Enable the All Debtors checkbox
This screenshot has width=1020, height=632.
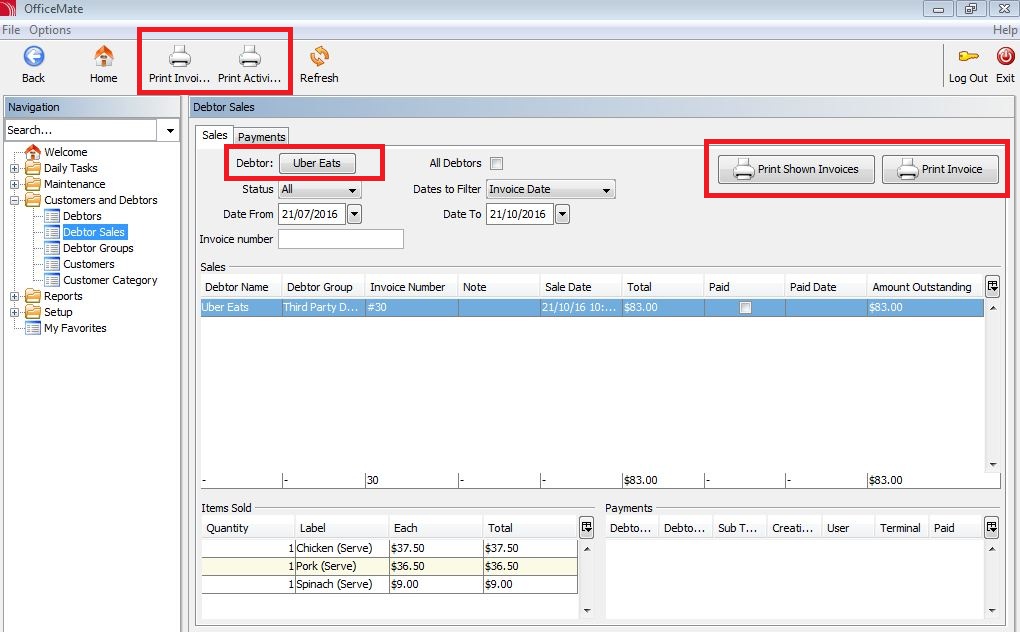click(x=496, y=163)
